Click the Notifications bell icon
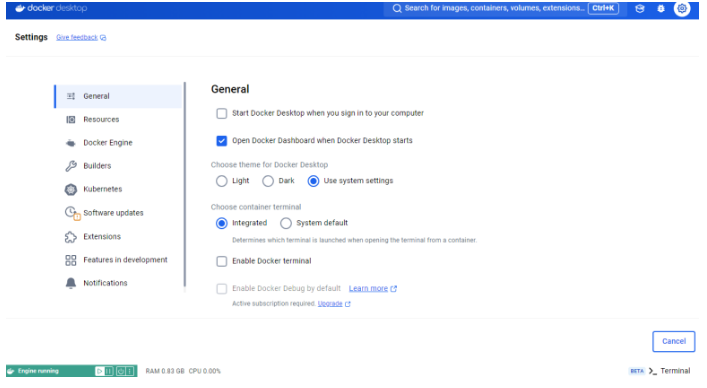 [x=71, y=283]
